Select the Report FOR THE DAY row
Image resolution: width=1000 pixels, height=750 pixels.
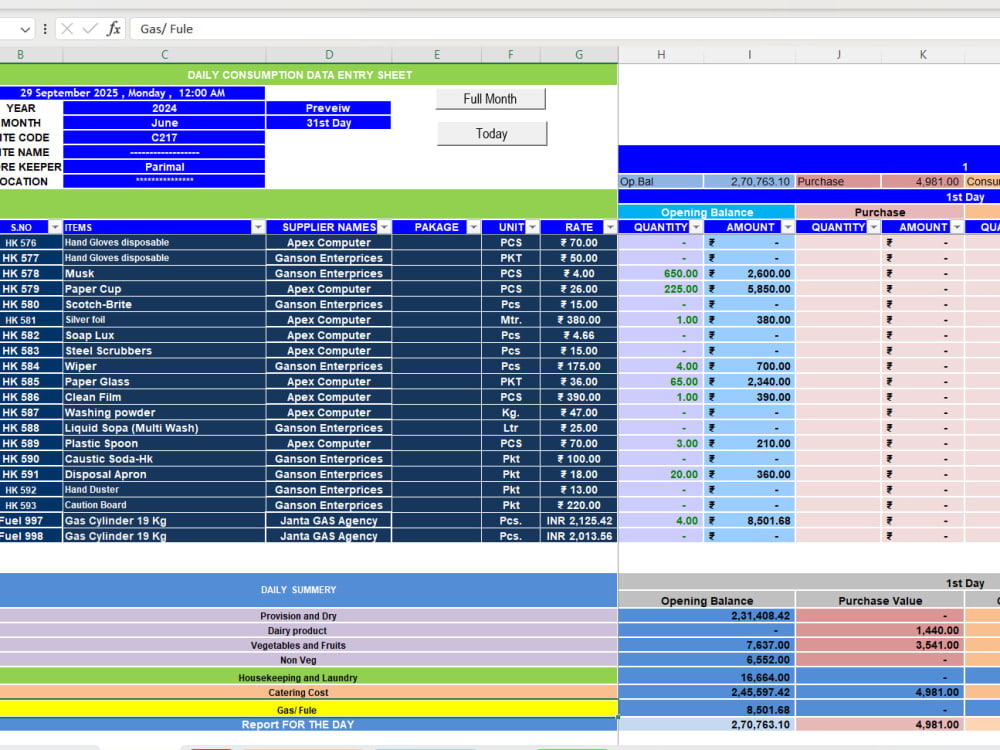click(x=308, y=724)
